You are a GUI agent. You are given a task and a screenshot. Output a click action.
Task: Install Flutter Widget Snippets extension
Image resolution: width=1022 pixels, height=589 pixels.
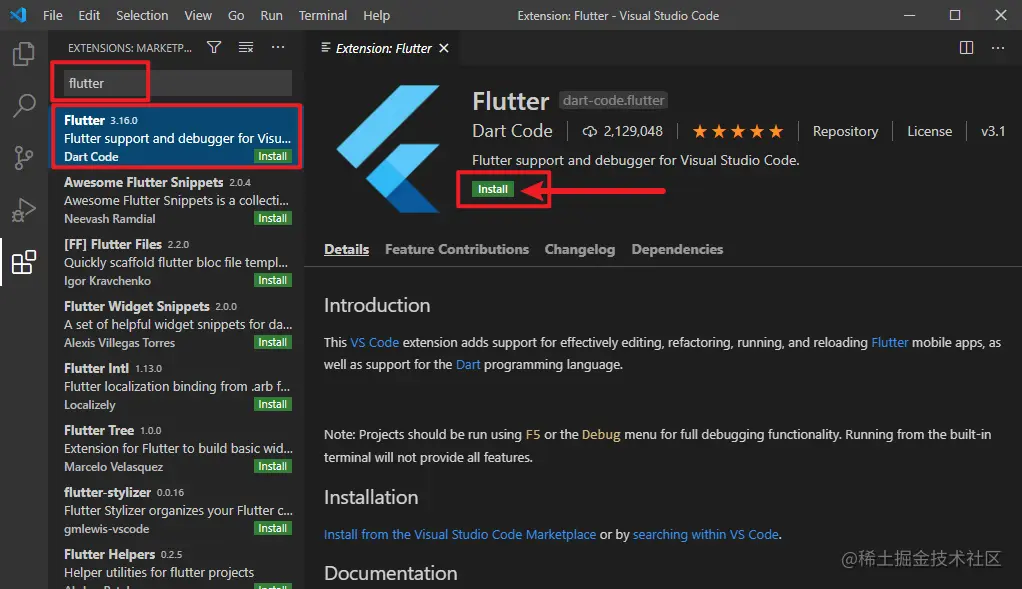(x=272, y=342)
